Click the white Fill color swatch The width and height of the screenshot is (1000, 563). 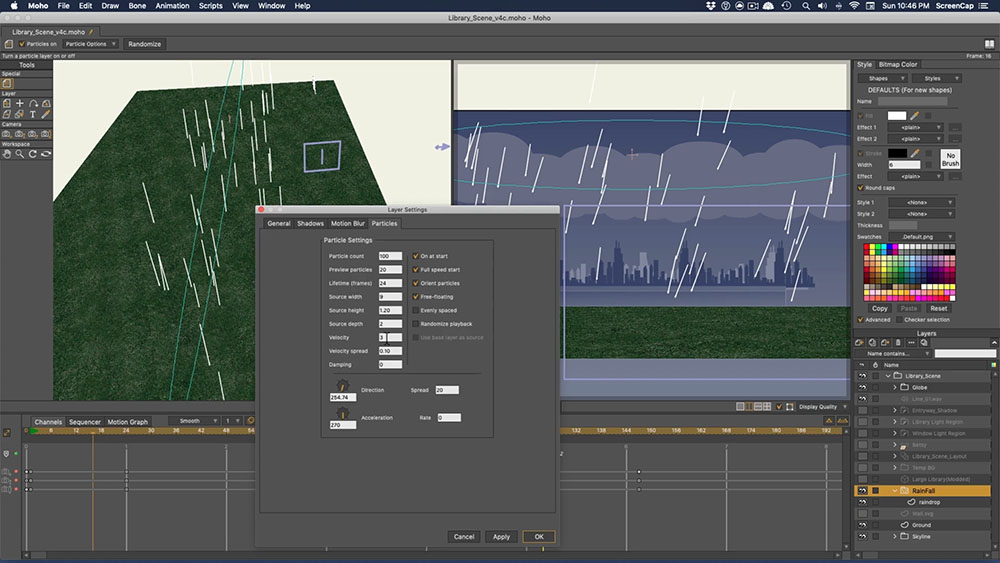pos(897,115)
